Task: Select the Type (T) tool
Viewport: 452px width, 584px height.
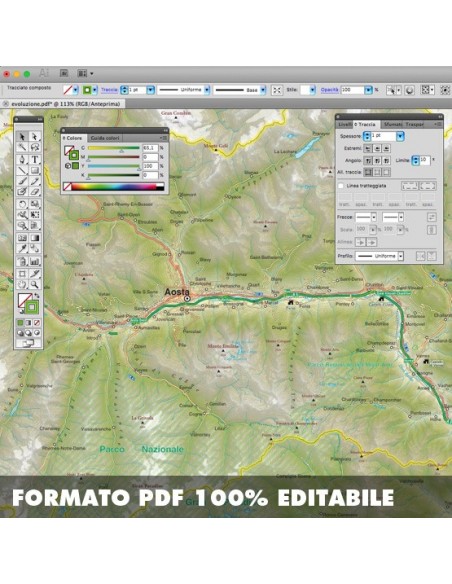Action: tap(35, 159)
